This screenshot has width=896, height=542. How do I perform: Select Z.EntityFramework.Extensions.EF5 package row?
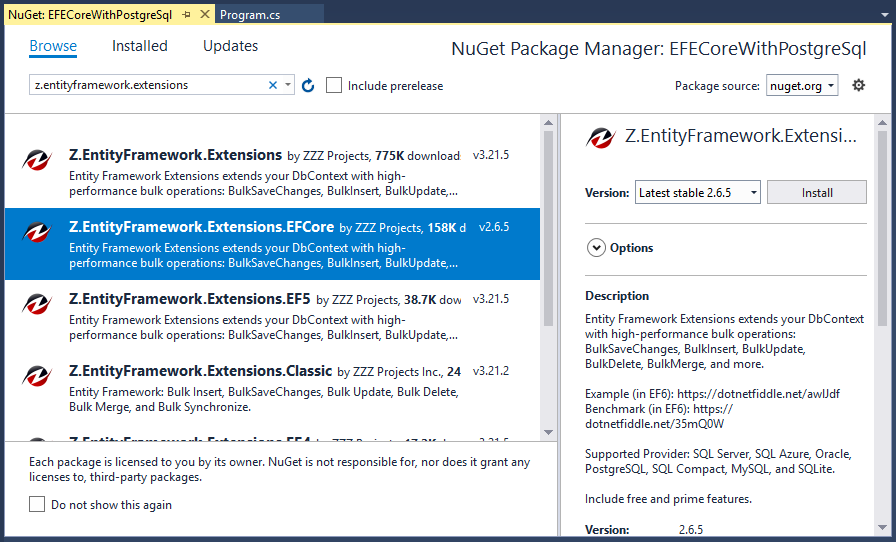point(272,316)
